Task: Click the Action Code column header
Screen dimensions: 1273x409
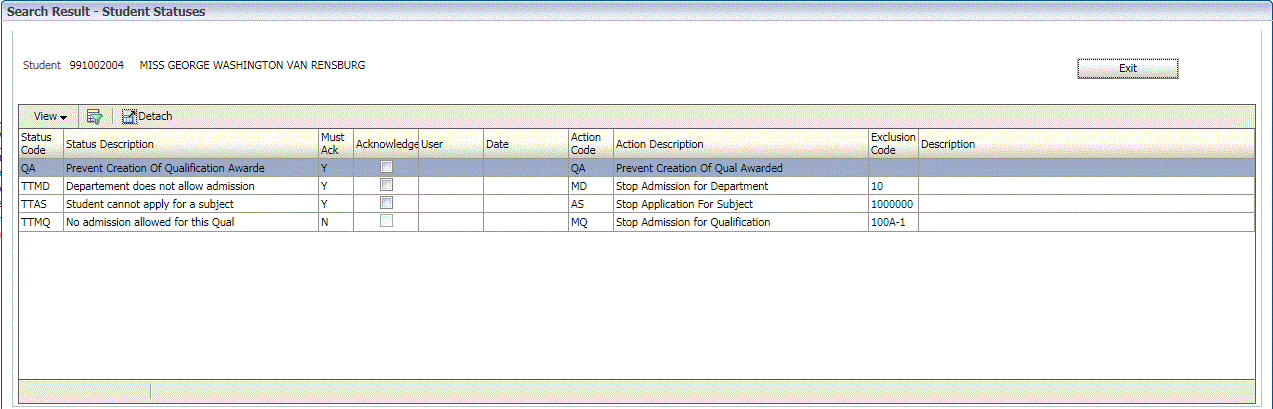Action: pyautogui.click(x=591, y=144)
